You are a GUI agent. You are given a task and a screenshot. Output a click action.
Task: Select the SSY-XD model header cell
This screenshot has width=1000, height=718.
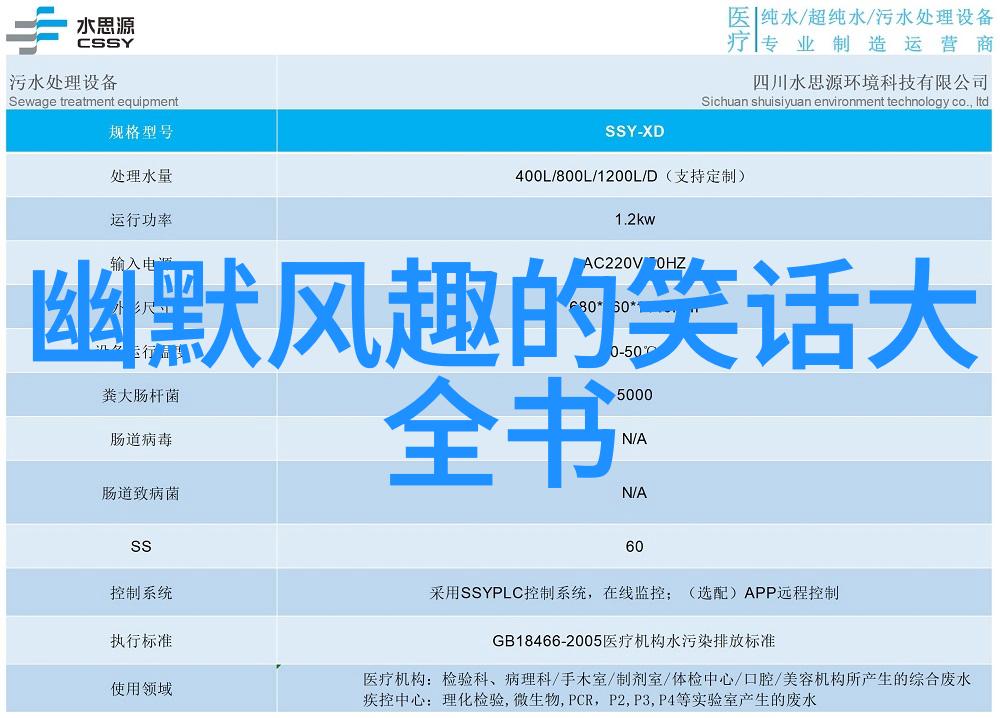634,132
